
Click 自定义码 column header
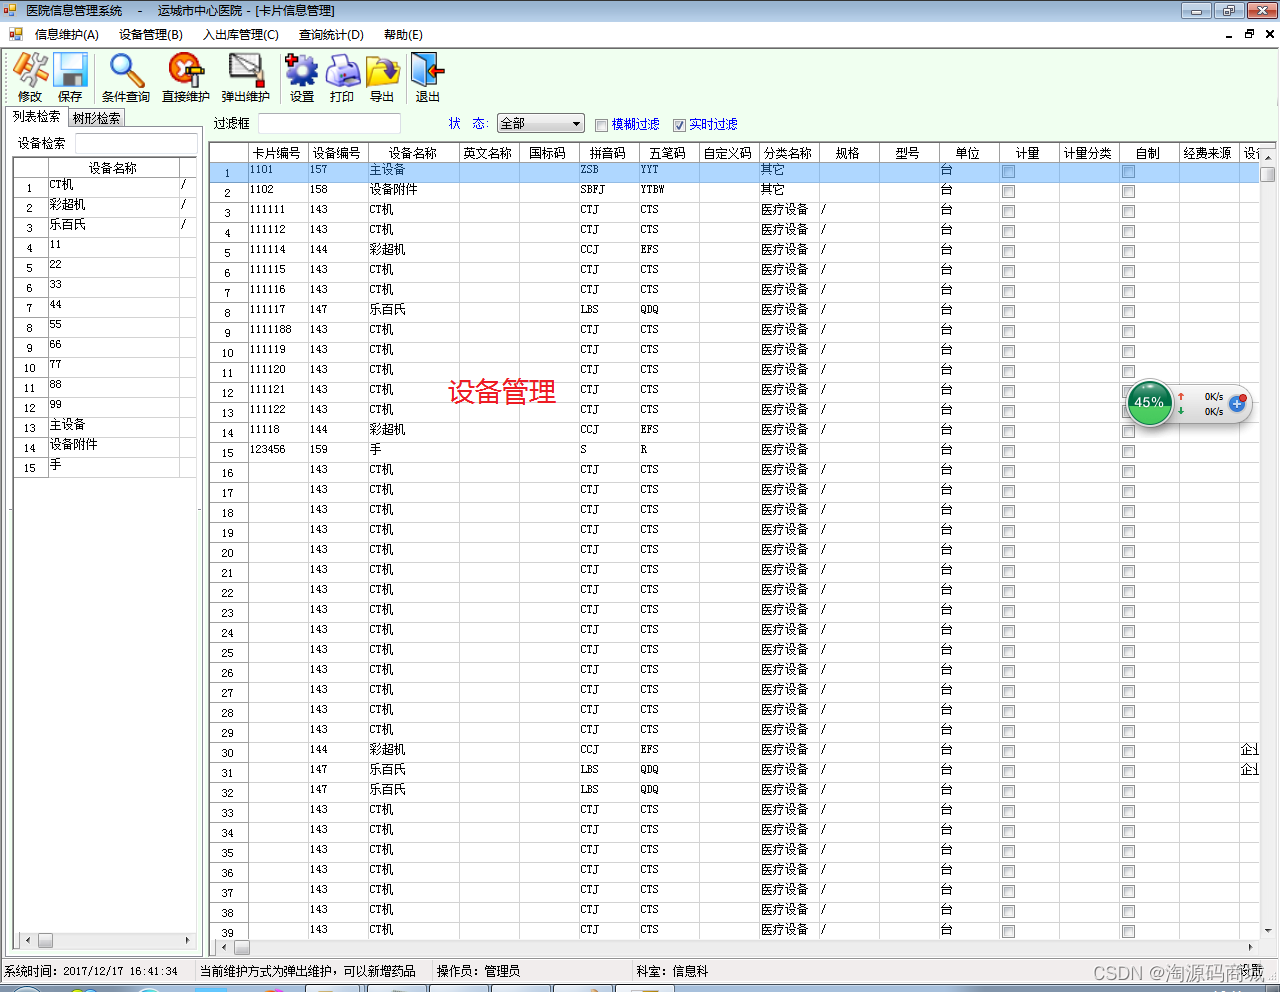[x=729, y=153]
